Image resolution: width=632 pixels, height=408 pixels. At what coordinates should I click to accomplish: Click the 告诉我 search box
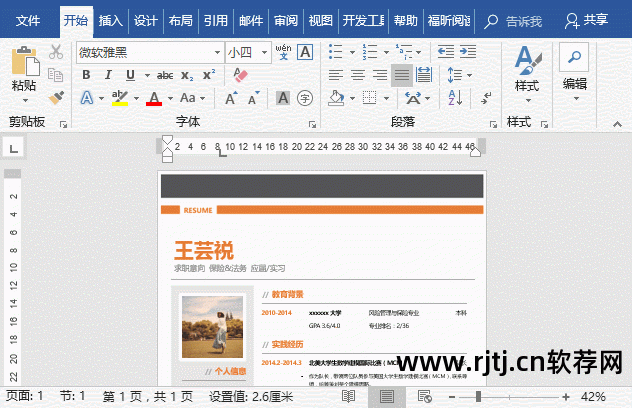(x=514, y=21)
